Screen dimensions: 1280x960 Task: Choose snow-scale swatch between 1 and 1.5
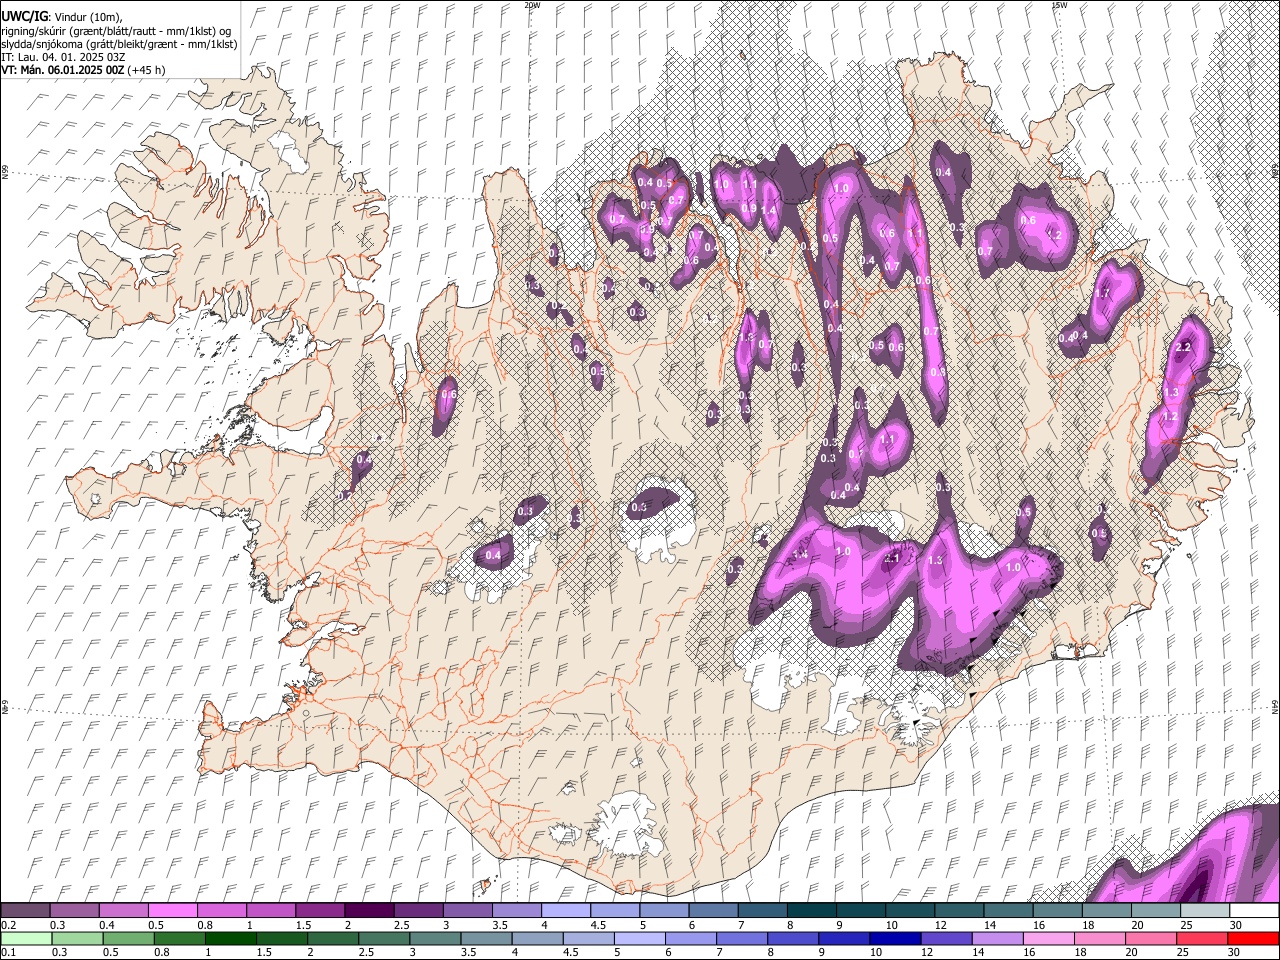point(271,911)
